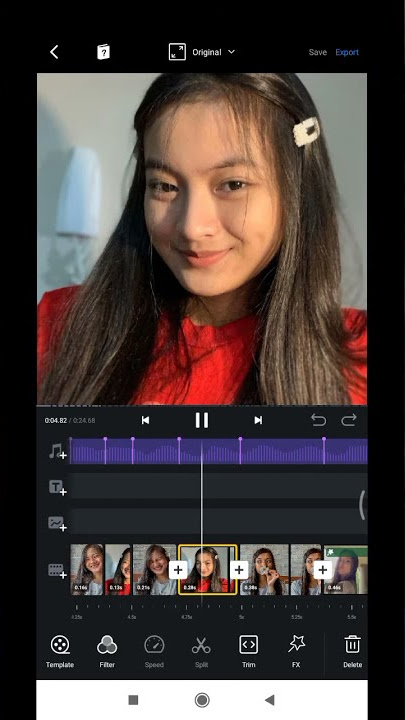Image resolution: width=405 pixels, height=720 pixels.
Task: Choose the Split scissors tool
Action: tap(201, 651)
